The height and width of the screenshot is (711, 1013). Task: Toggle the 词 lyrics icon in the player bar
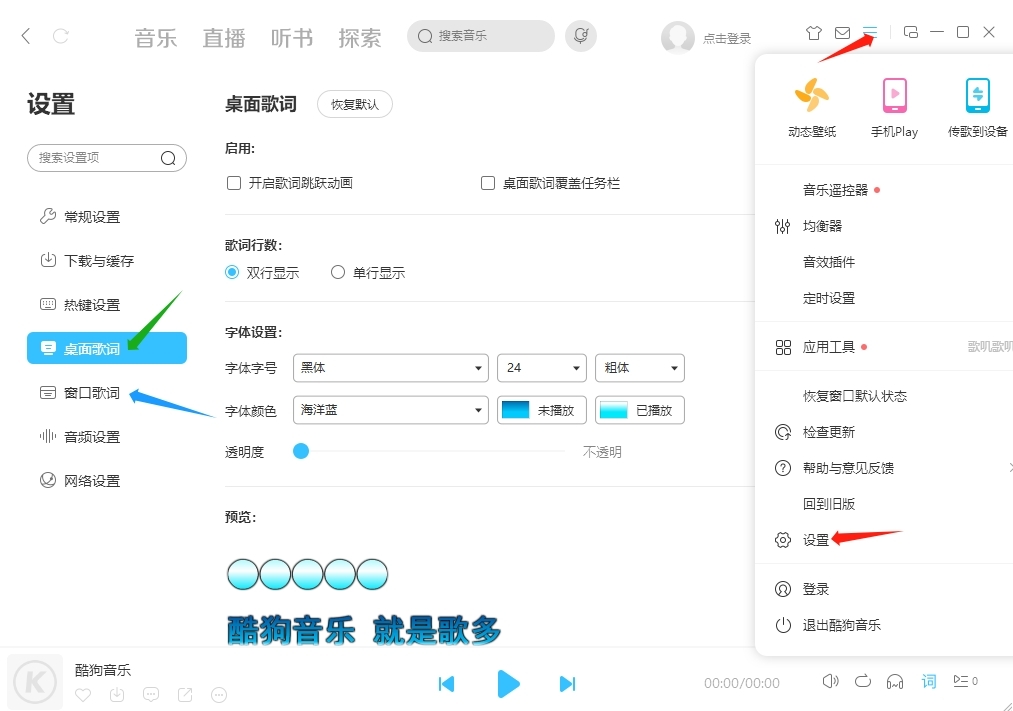(x=928, y=681)
